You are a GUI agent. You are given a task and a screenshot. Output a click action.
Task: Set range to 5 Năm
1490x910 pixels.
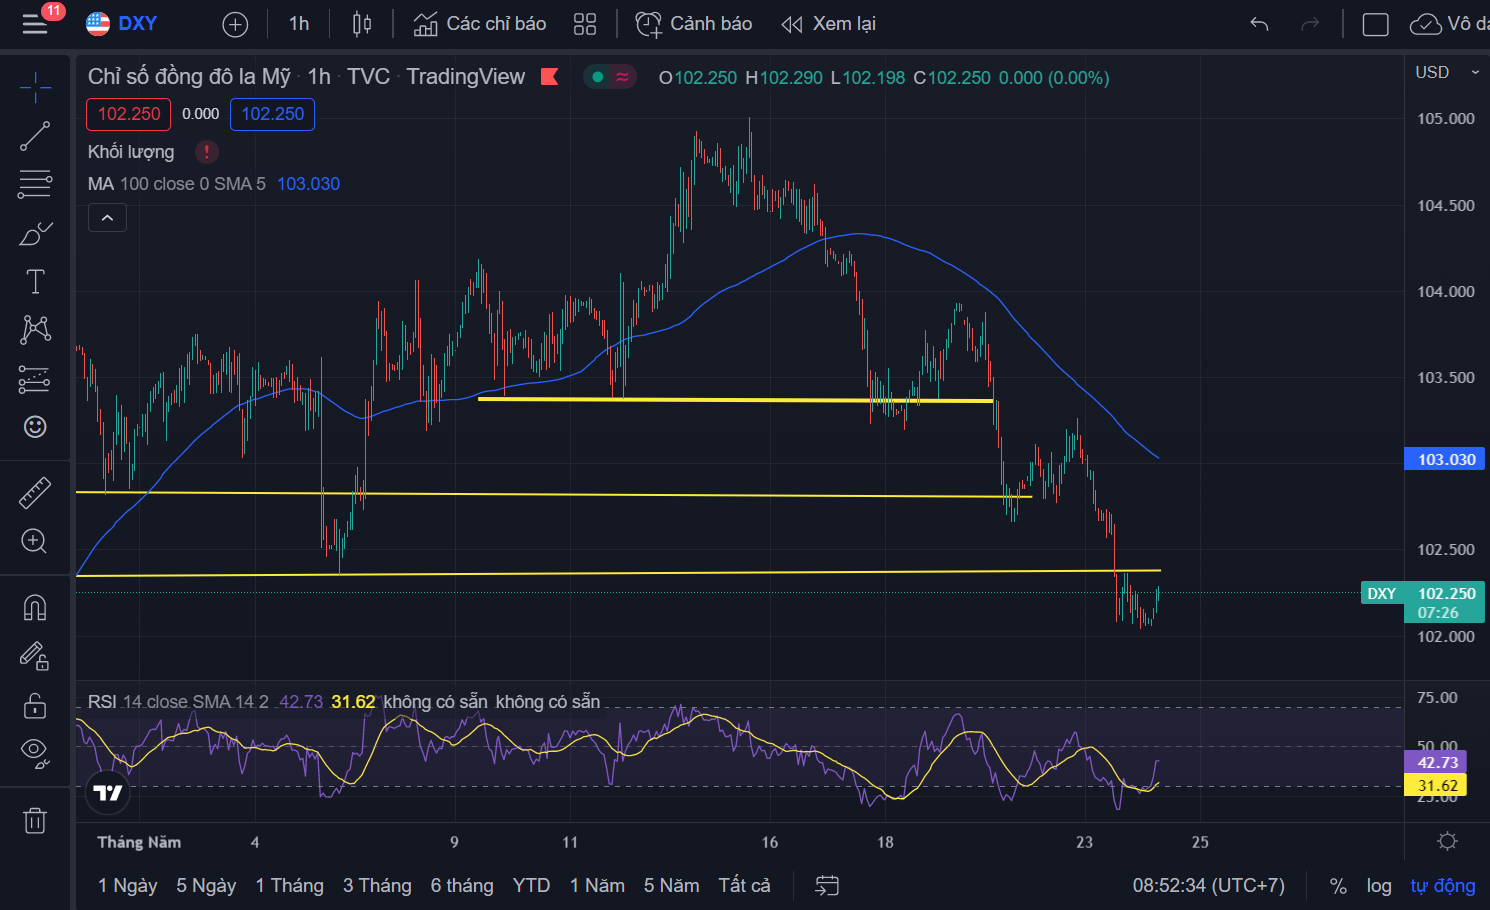point(671,885)
